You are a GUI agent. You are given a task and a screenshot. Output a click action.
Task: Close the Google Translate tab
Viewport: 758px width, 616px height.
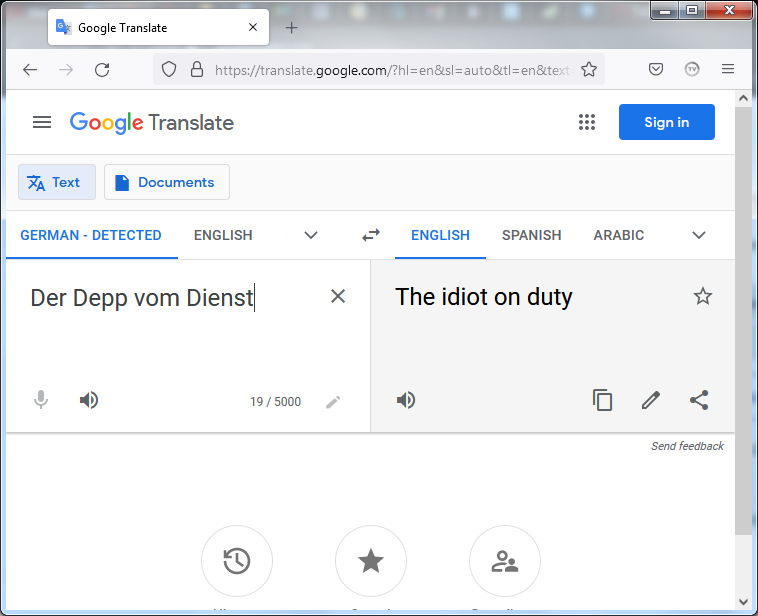click(253, 28)
